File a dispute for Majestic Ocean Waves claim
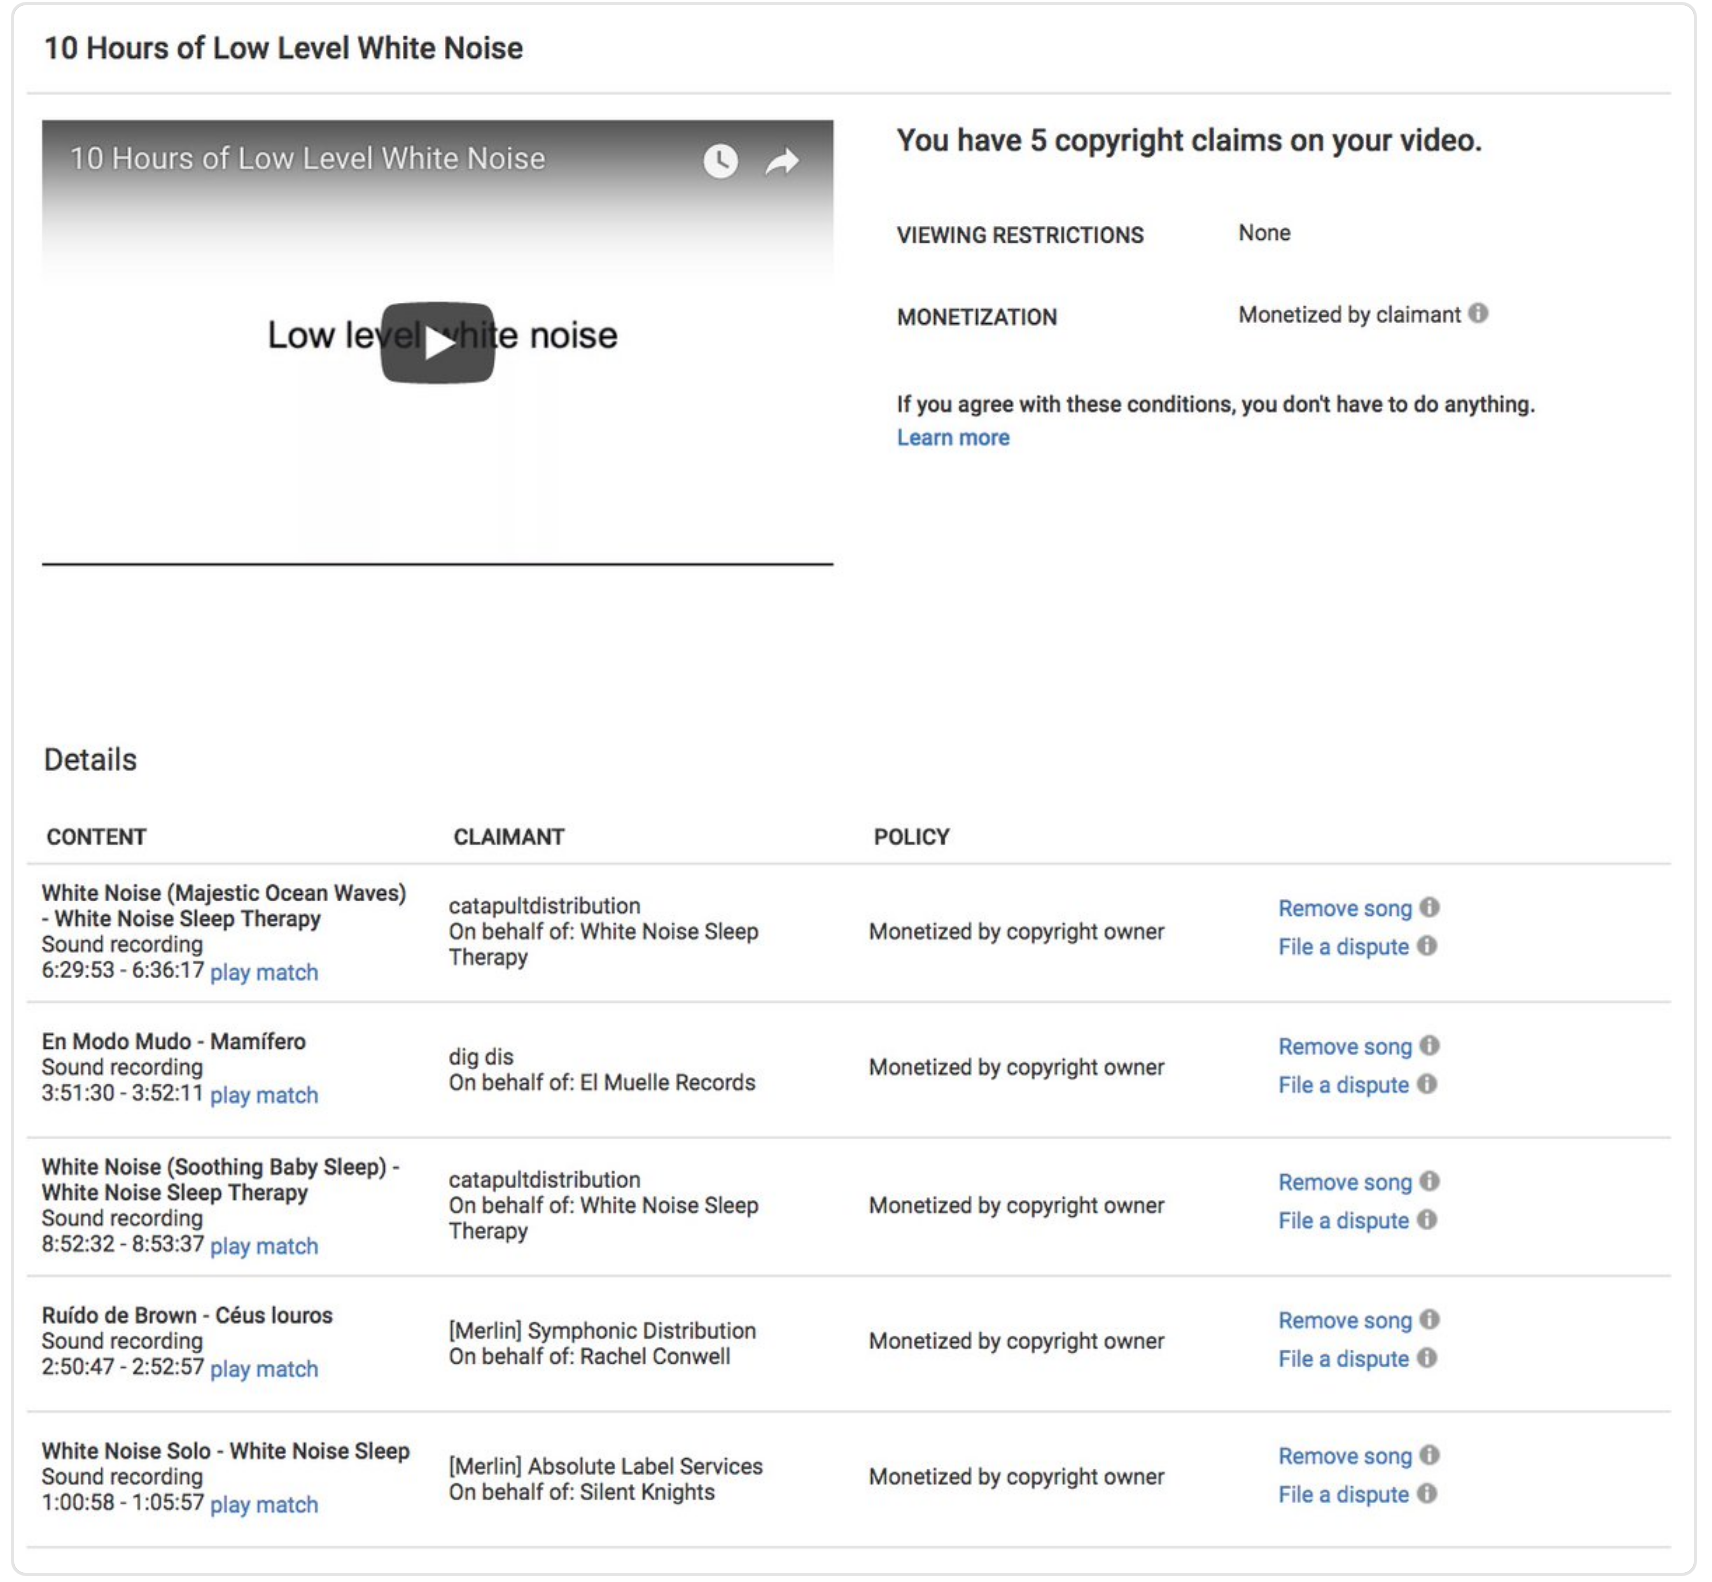 pos(1343,947)
